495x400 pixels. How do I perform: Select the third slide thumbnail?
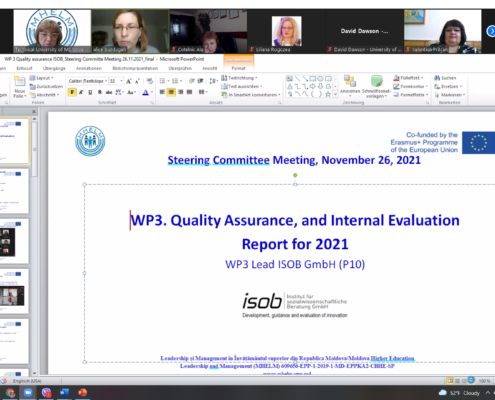tap(13, 241)
